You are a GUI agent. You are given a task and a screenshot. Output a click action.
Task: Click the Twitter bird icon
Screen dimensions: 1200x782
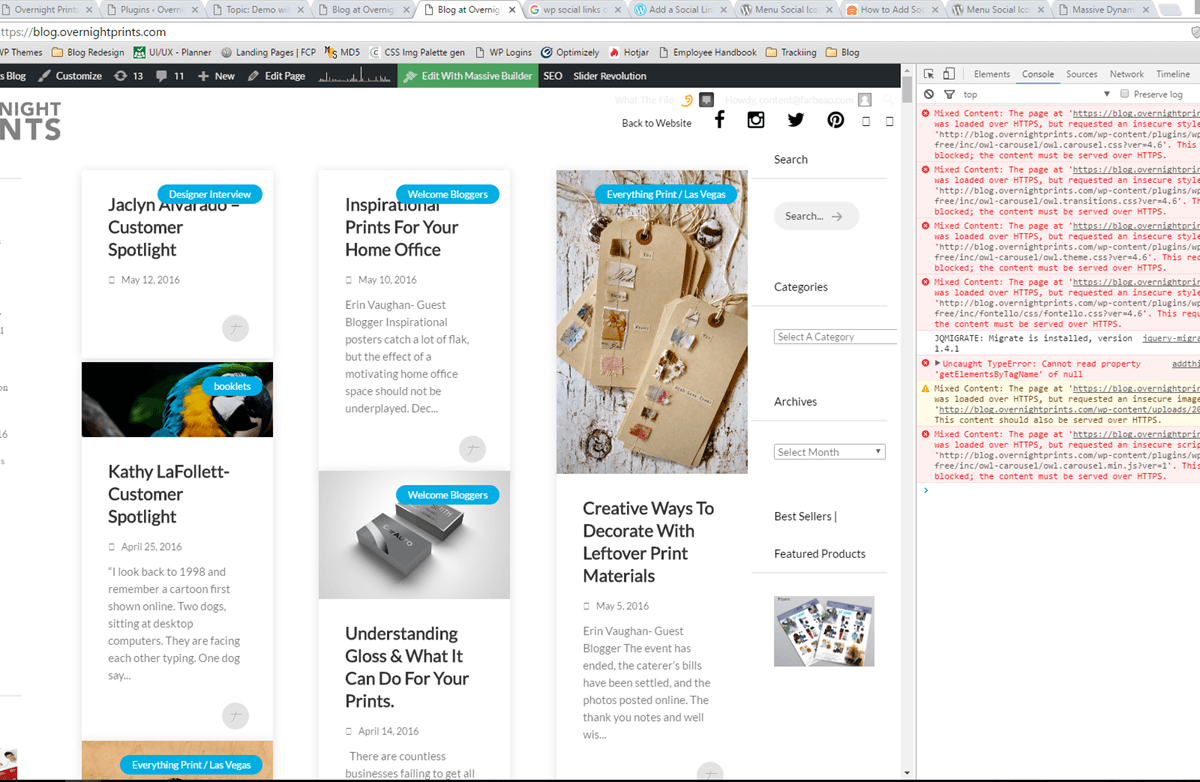click(795, 120)
